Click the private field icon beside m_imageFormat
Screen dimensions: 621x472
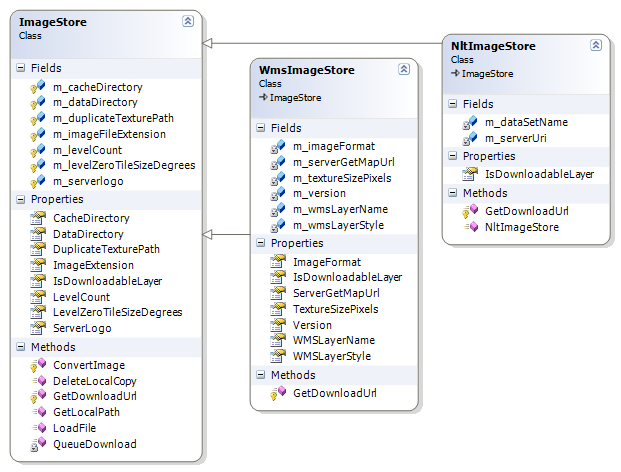coord(278,147)
